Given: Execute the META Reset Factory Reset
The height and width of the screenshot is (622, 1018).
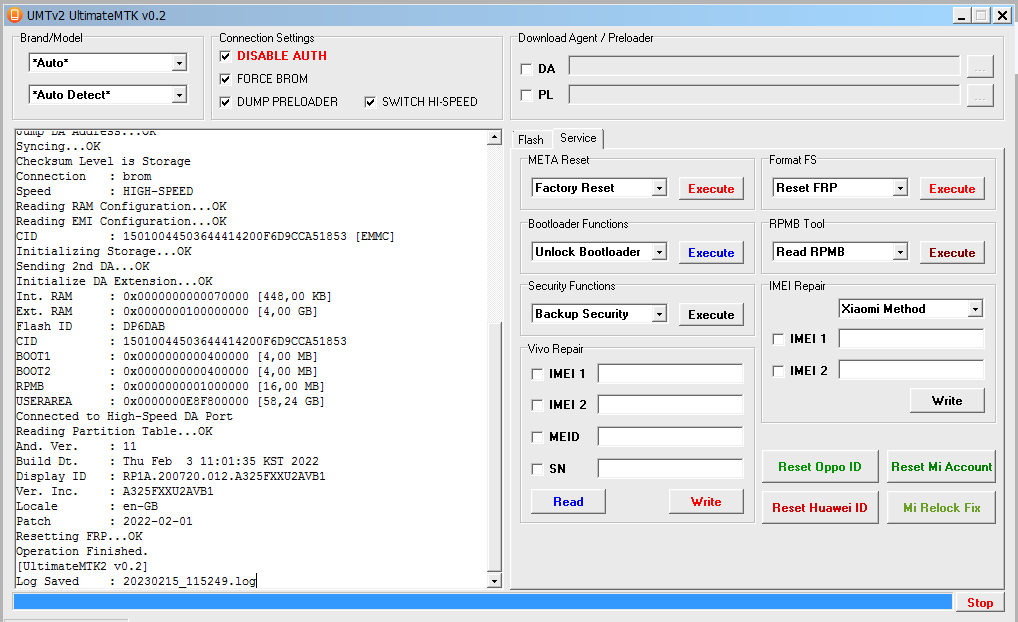Looking at the screenshot, I should click(x=711, y=188).
